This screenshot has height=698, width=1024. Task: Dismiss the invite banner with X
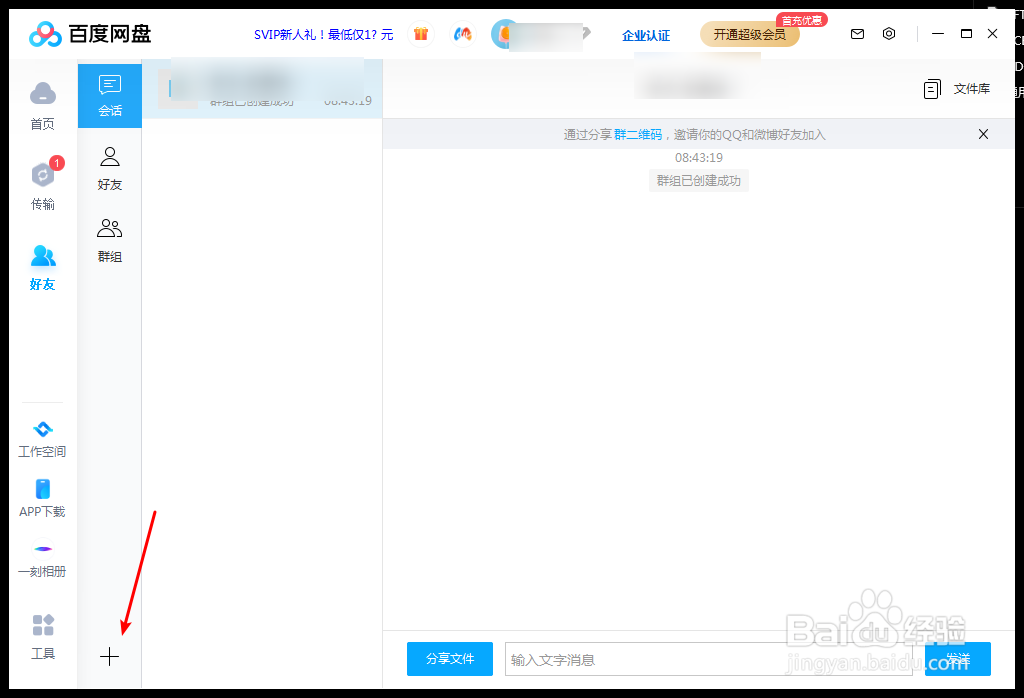coord(983,133)
